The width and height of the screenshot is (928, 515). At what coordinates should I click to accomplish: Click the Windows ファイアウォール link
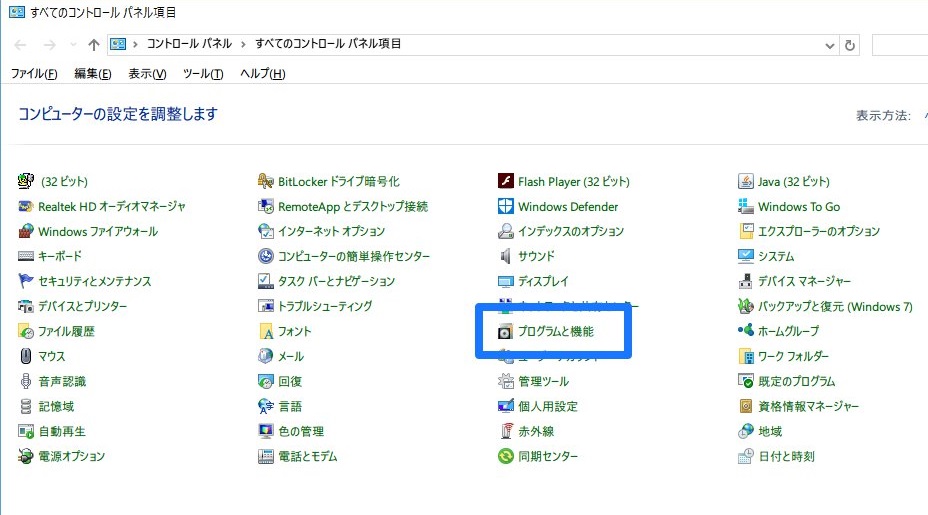[x=98, y=231]
